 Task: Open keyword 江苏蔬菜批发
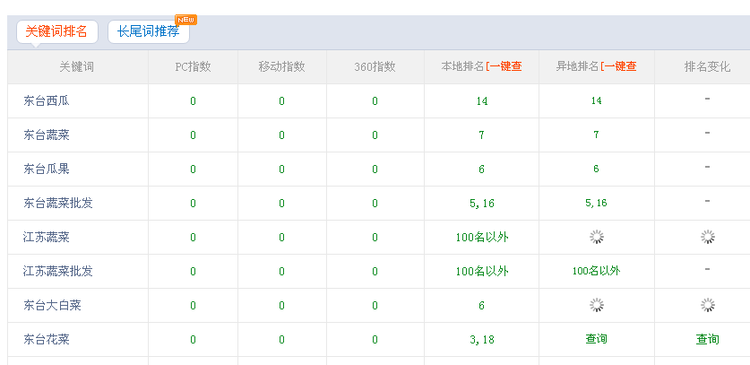pyautogui.click(x=58, y=271)
